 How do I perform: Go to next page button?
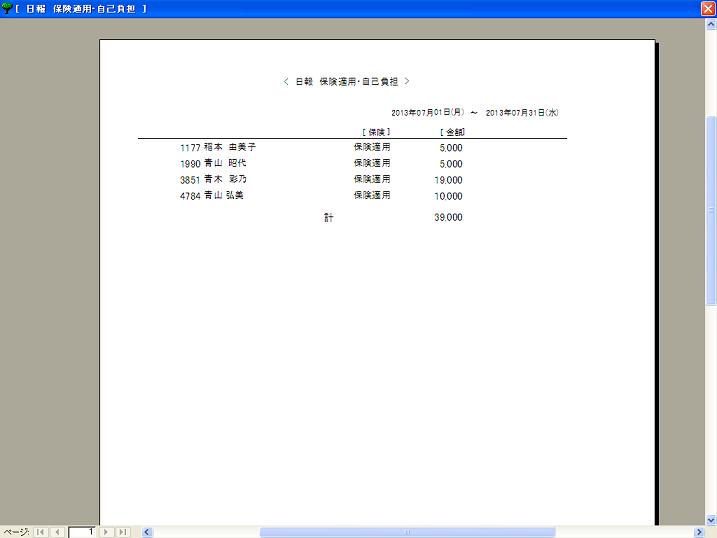tap(106, 532)
